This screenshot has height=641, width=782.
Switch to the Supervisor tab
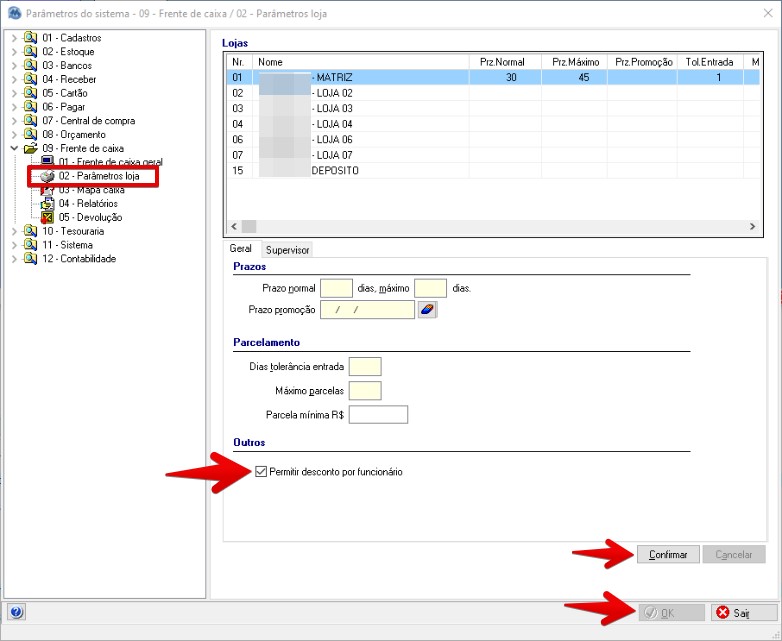pos(287,250)
